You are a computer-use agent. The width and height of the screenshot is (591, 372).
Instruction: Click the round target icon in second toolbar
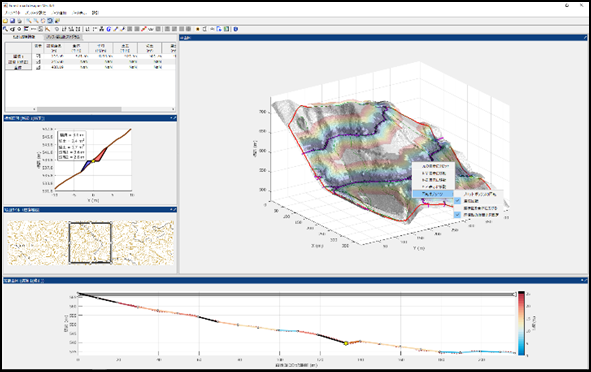pos(19,29)
